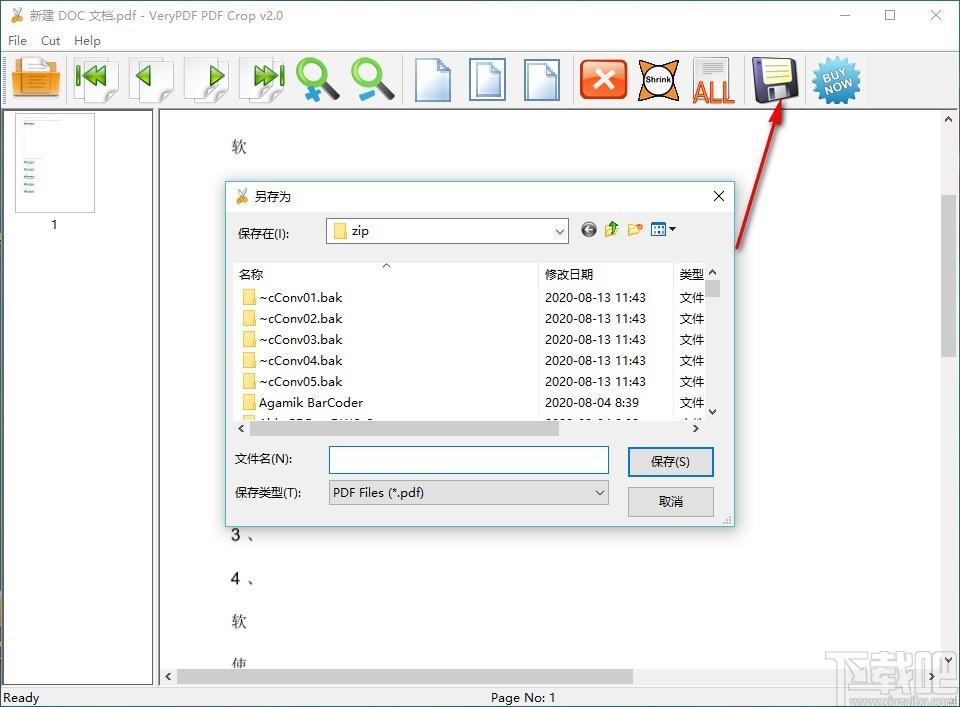Open the Cut menu
This screenshot has height=707, width=960.
50,40
